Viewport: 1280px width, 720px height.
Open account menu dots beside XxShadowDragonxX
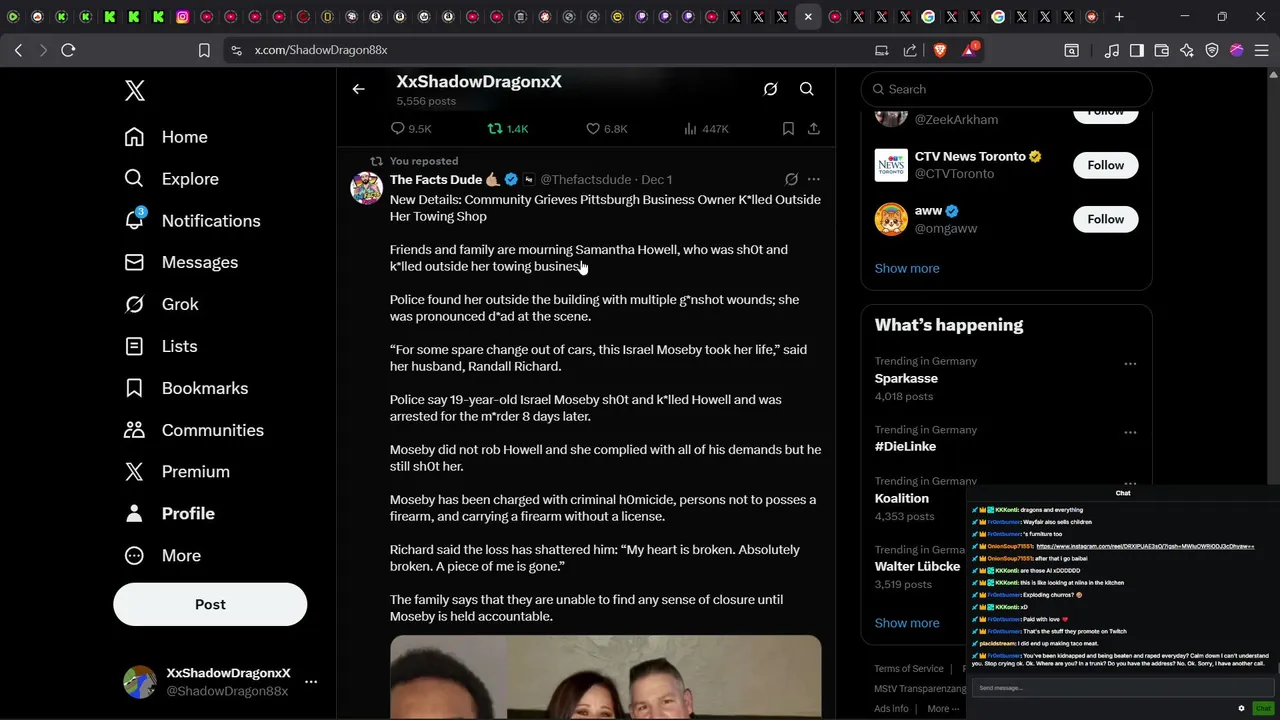(311, 682)
